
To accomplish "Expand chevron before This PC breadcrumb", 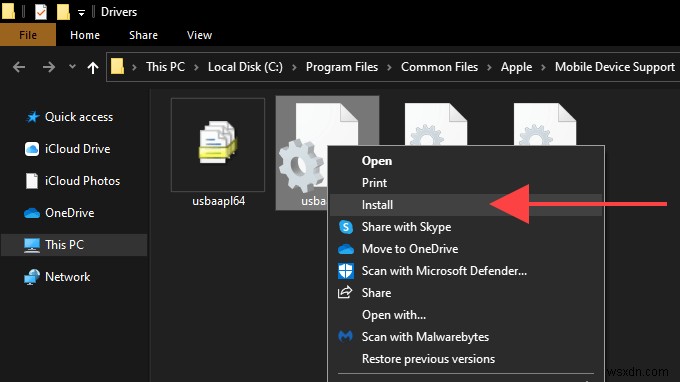I will [134, 67].
